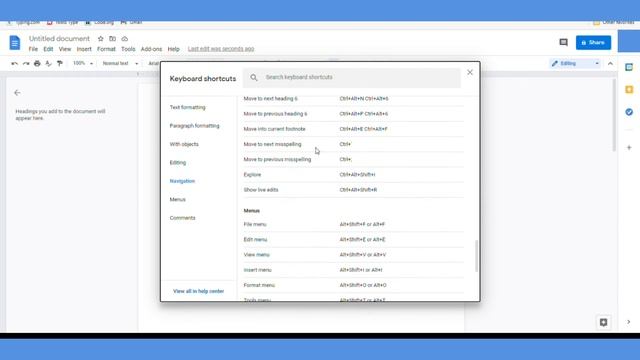Click the Explore button at bottom right

603,322
